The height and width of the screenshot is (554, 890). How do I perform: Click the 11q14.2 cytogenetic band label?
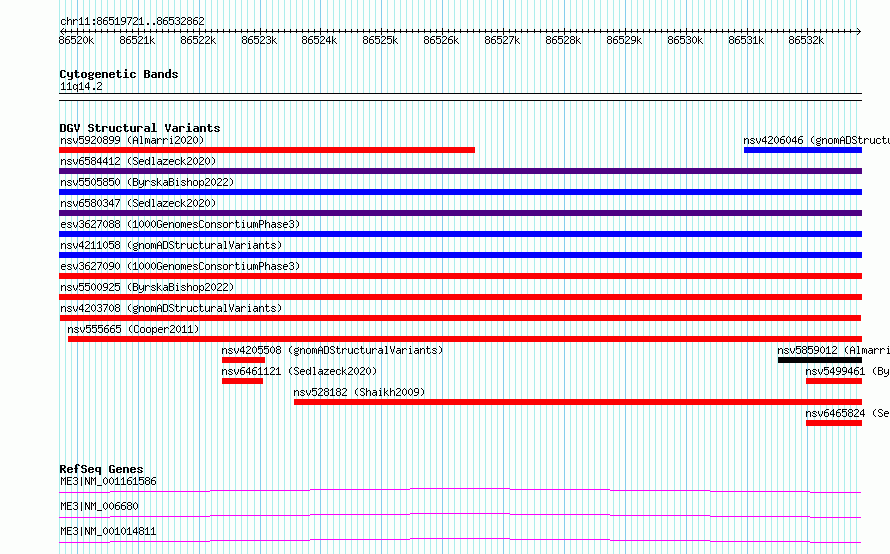tap(81, 86)
